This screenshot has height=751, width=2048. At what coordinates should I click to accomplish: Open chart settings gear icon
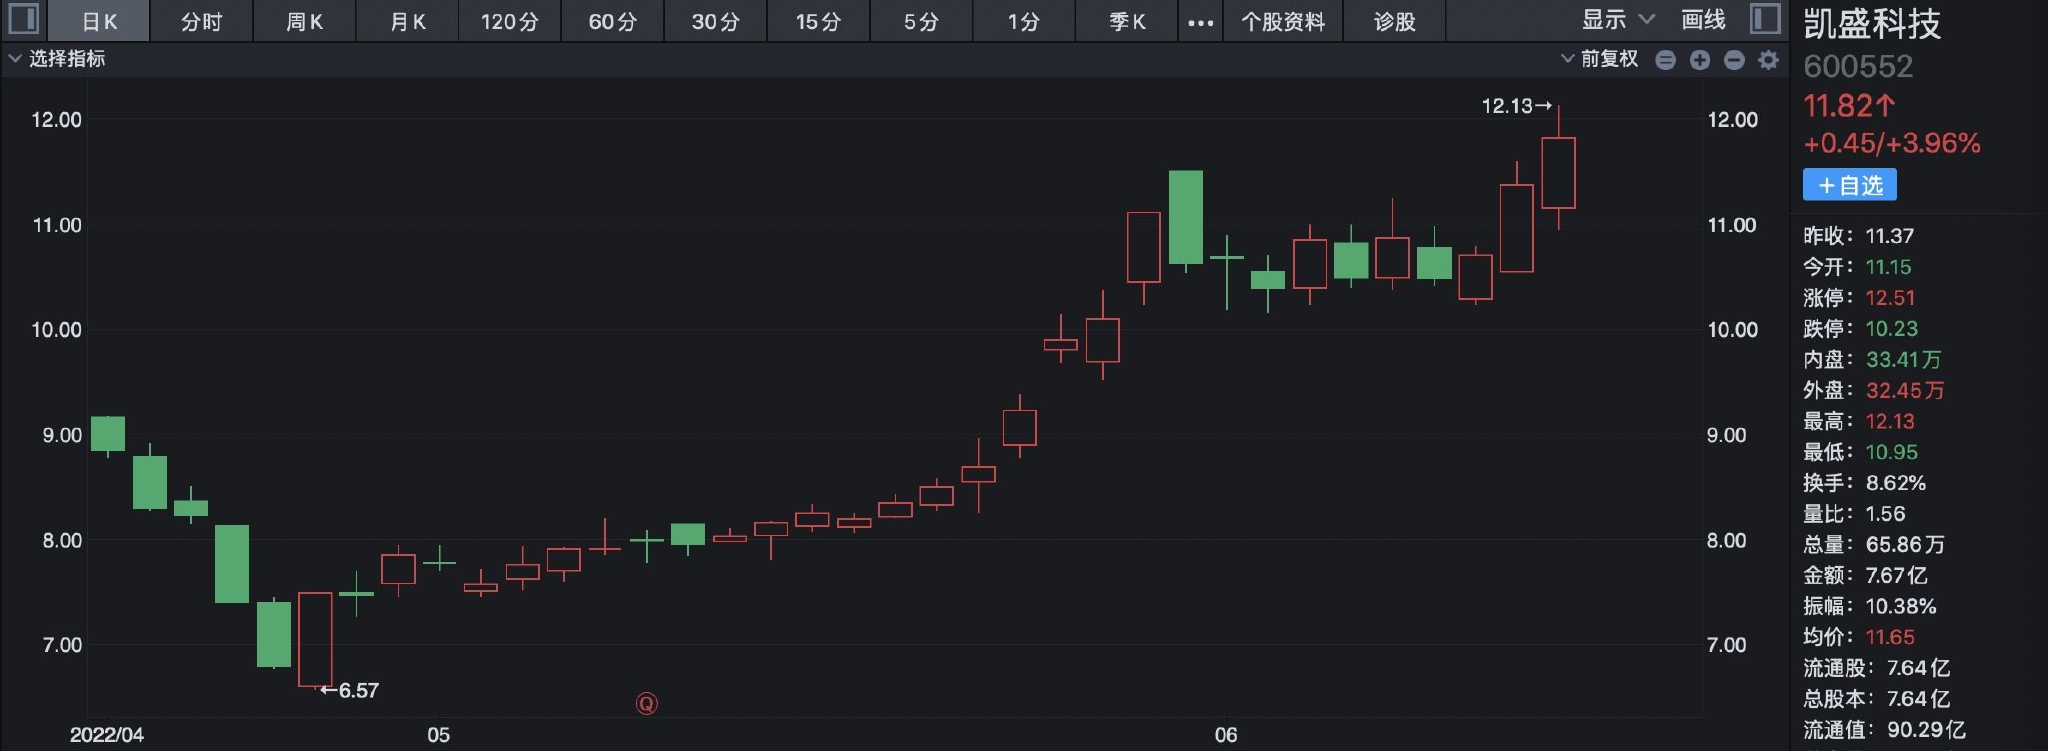1768,60
